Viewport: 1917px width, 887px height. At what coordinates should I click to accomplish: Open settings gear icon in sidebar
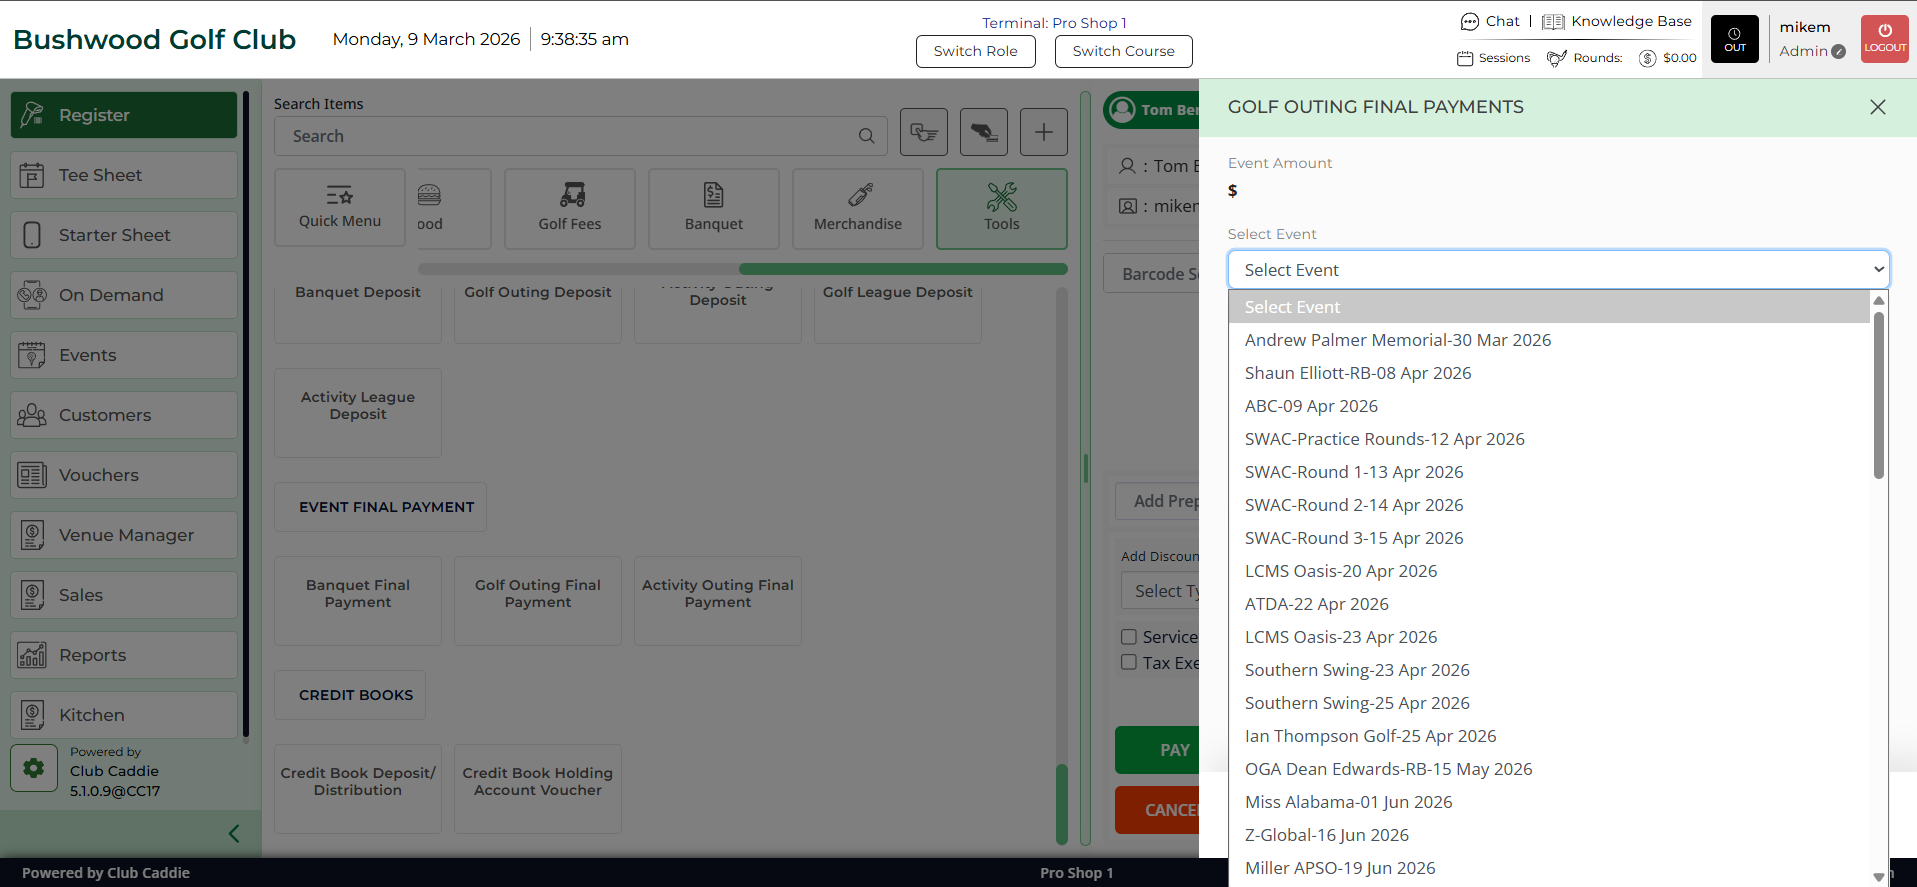[x=34, y=768]
